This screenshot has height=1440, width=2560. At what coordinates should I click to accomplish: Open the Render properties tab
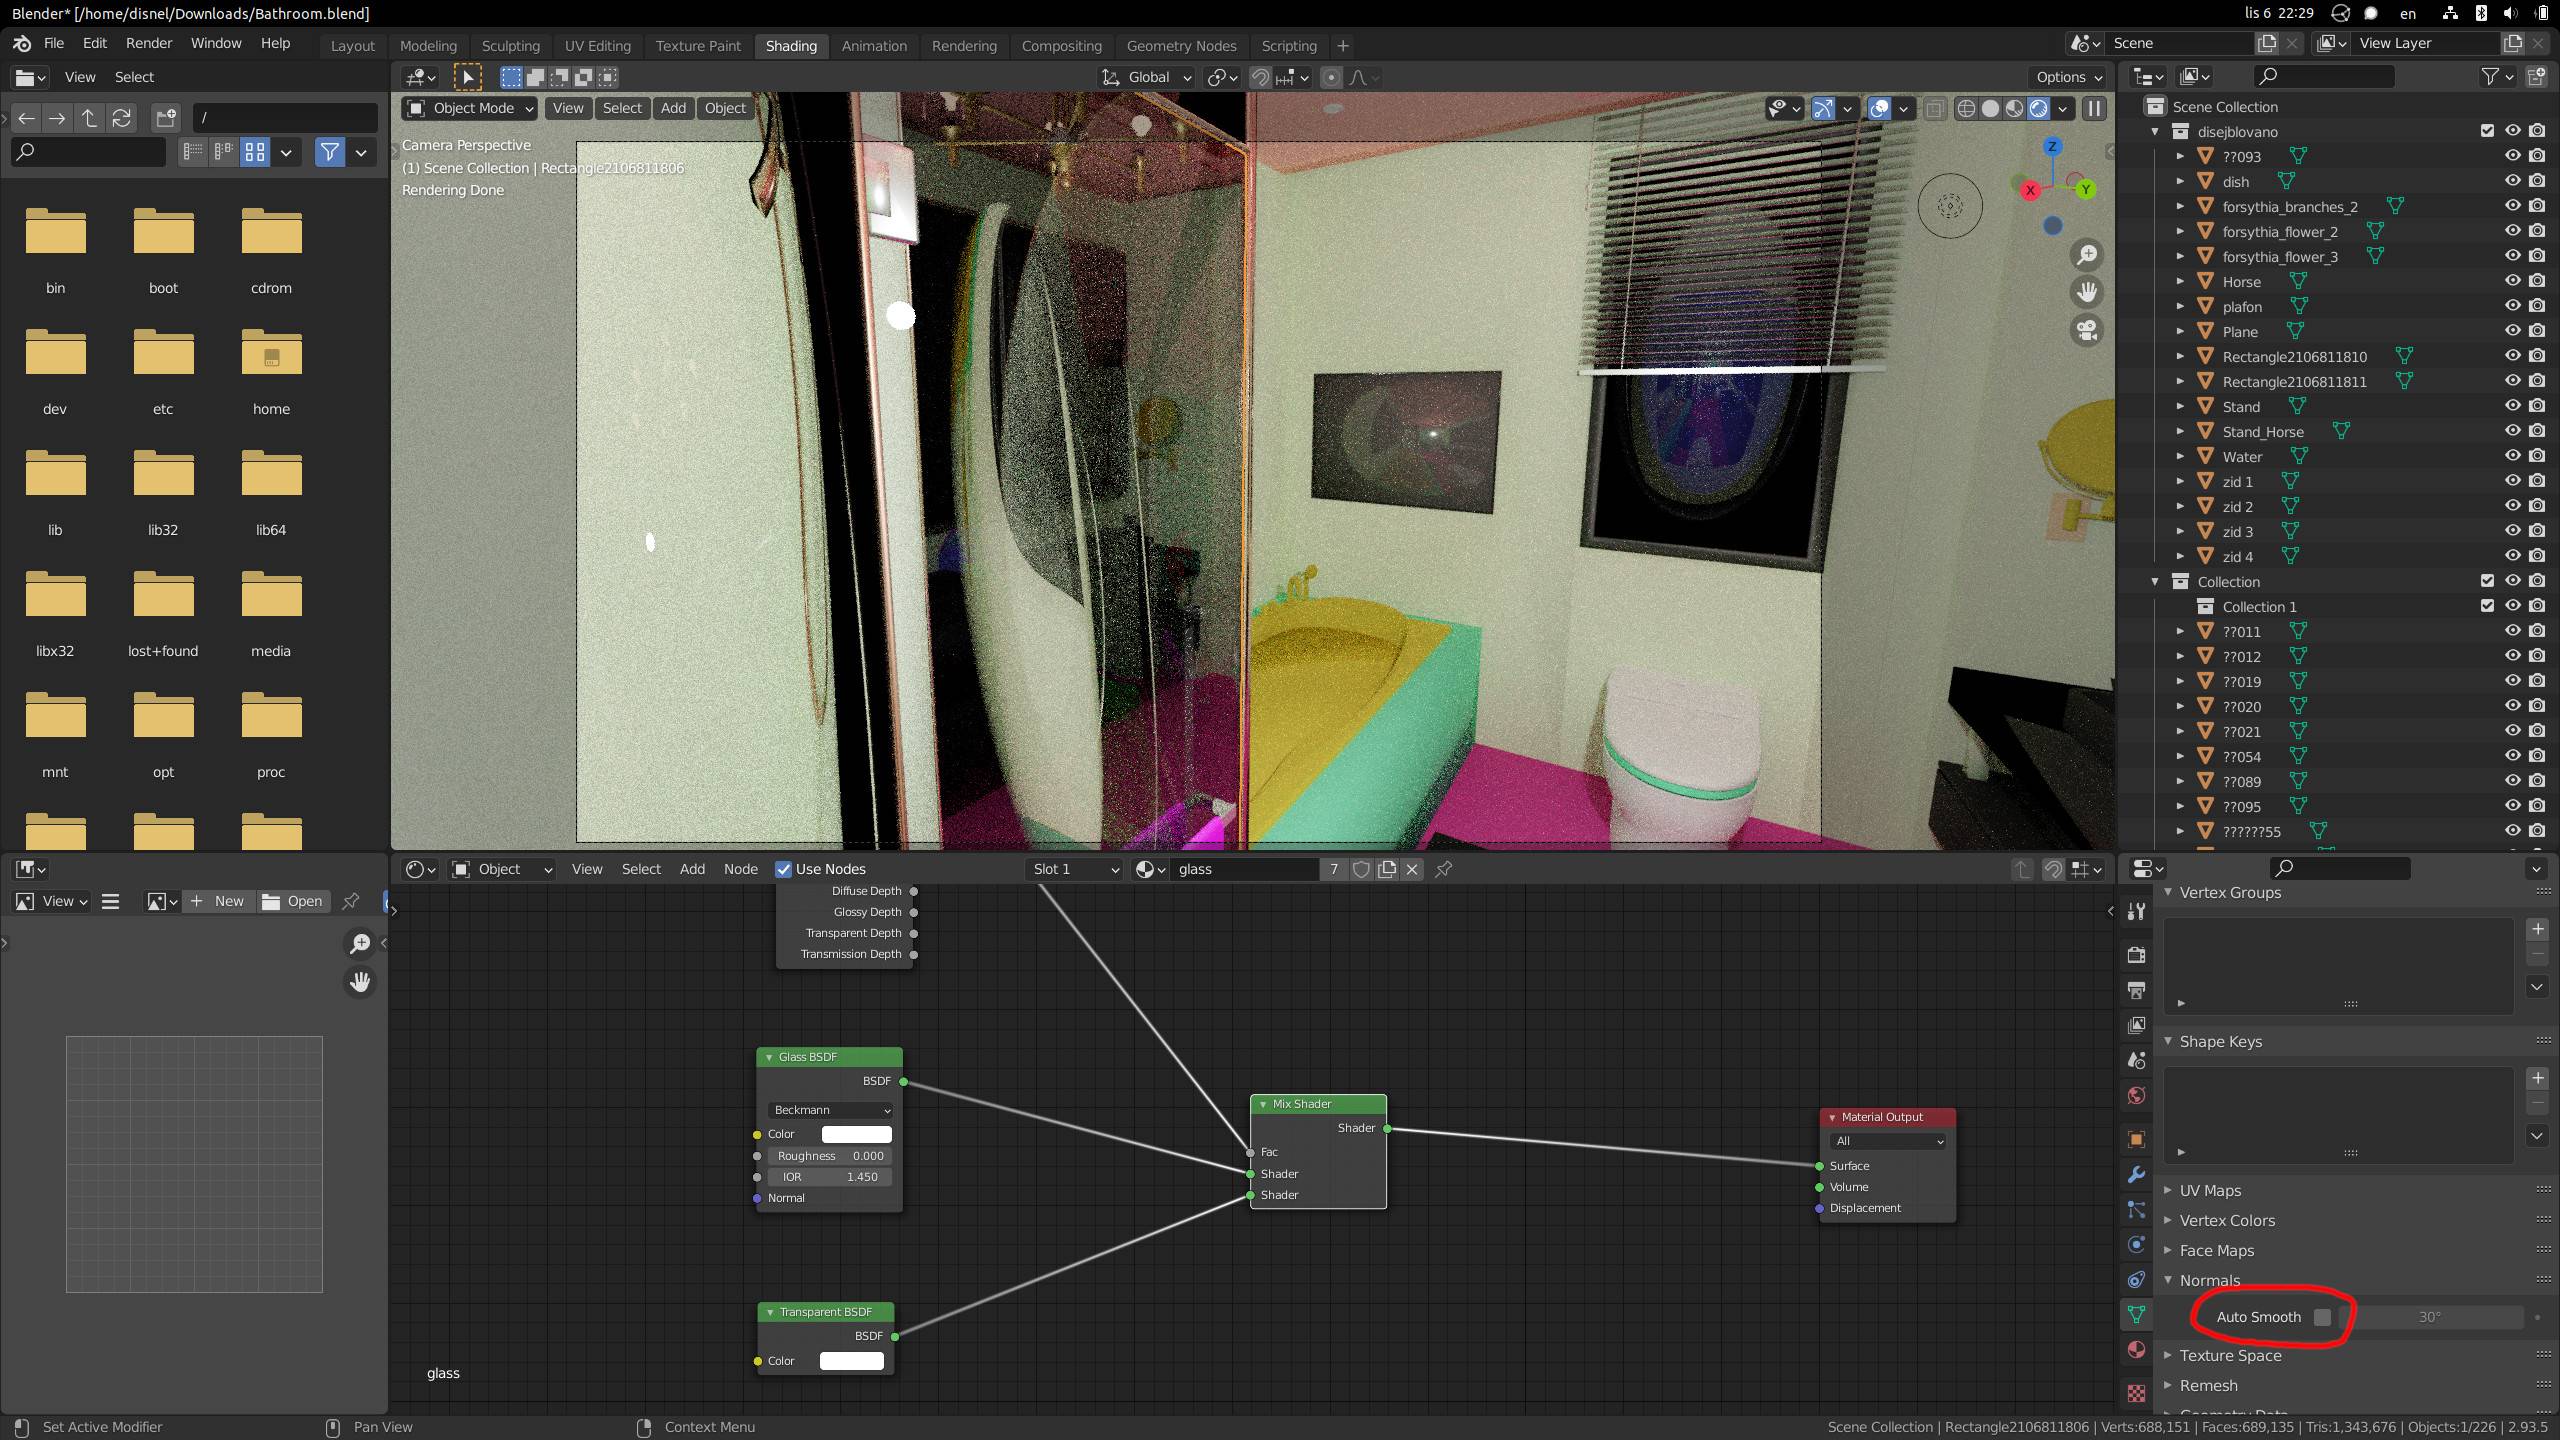2136,954
